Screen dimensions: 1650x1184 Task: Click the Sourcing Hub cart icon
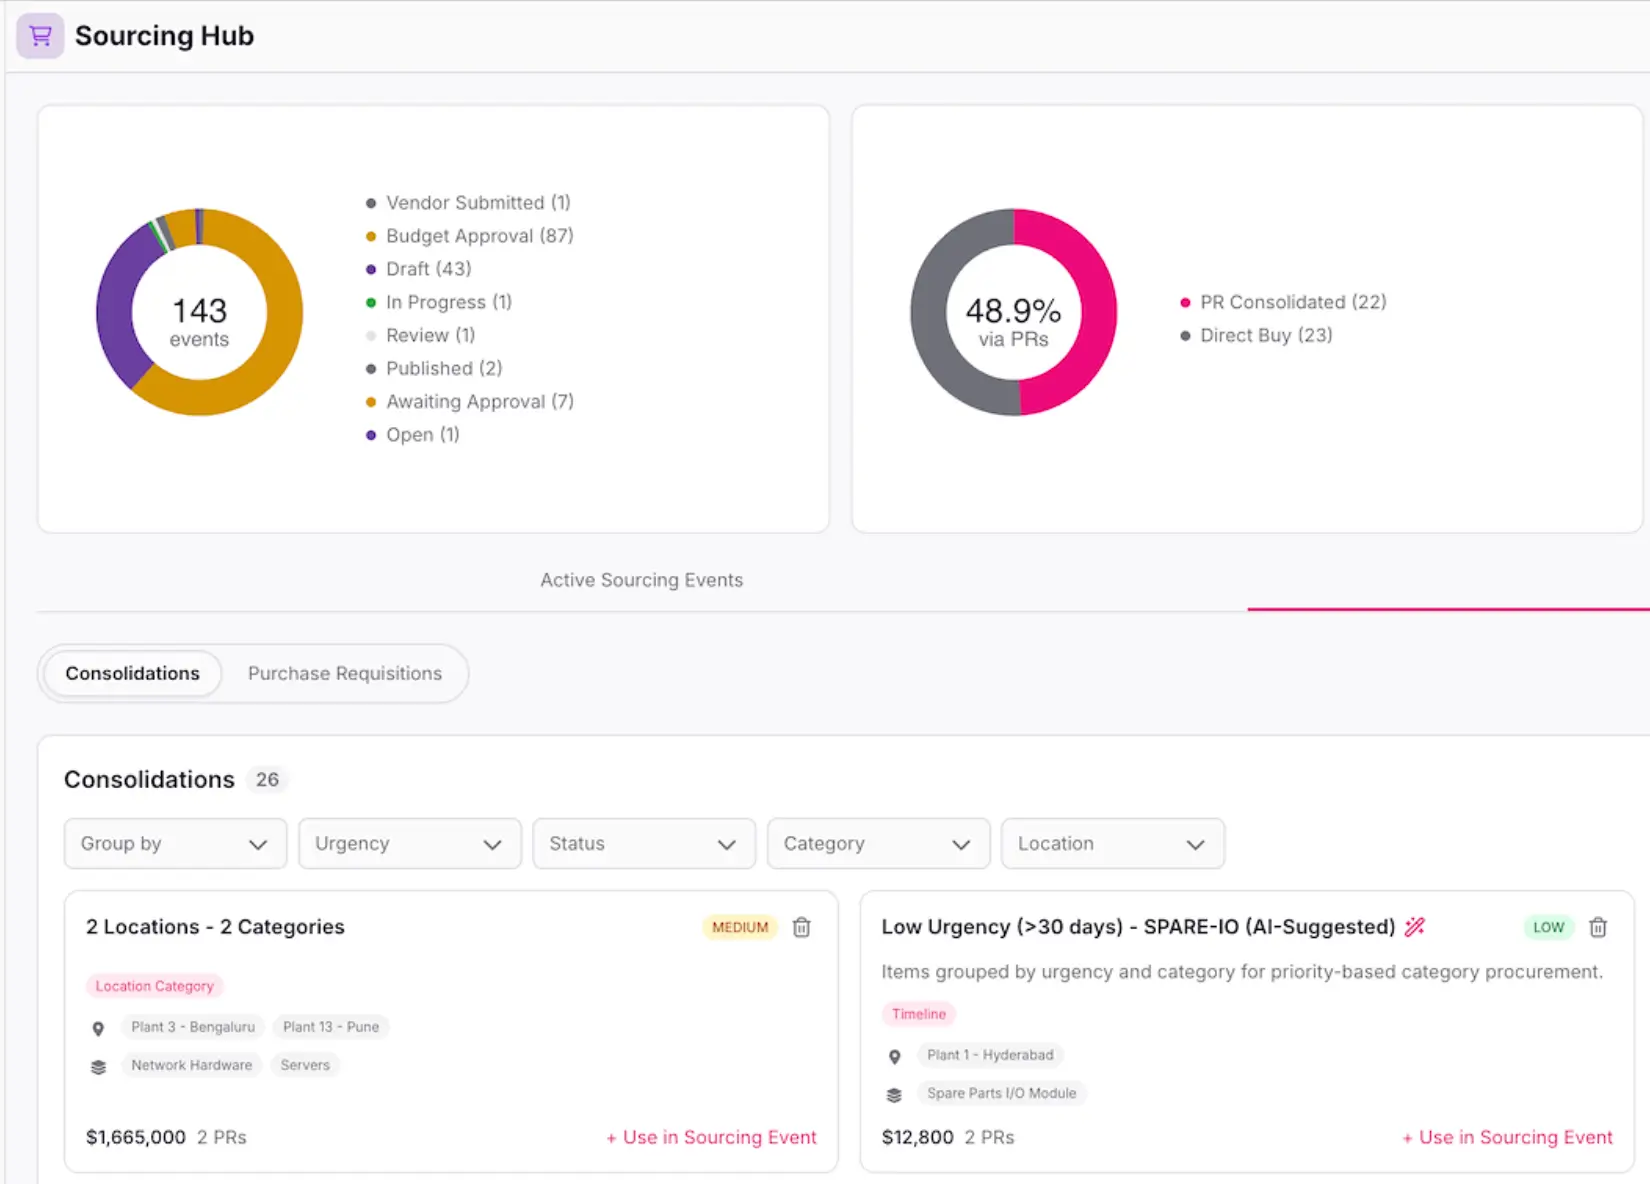tap(40, 36)
